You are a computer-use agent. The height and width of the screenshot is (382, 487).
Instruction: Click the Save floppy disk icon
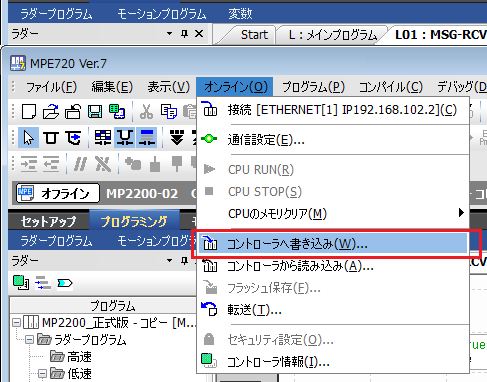95,111
